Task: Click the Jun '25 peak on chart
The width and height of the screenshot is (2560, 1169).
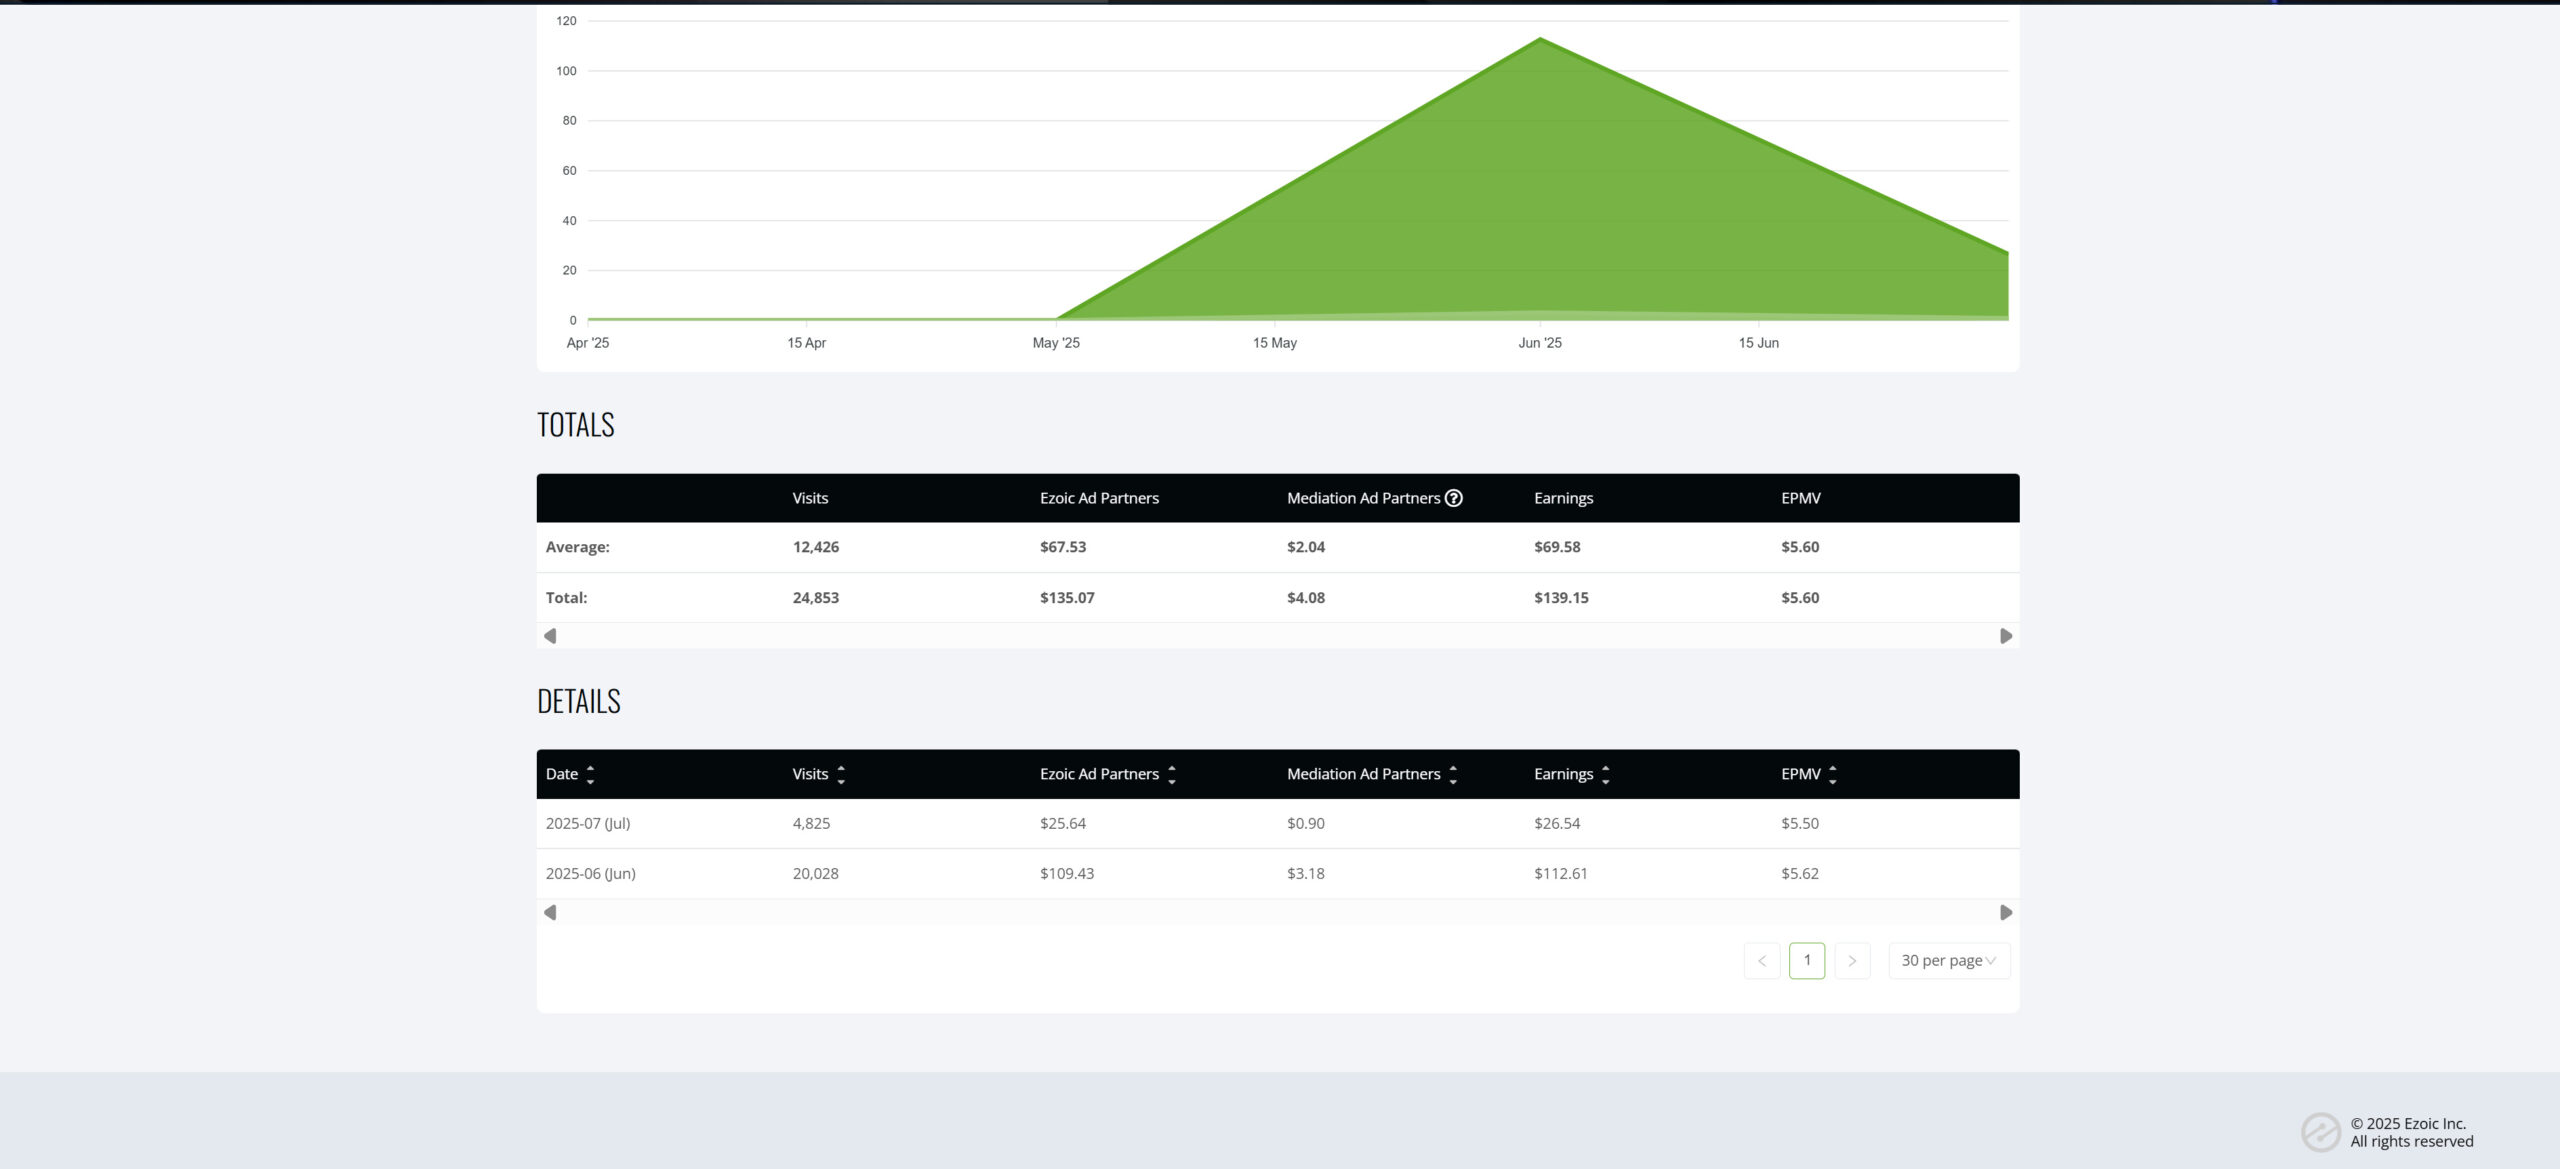Action: pyautogui.click(x=1540, y=39)
